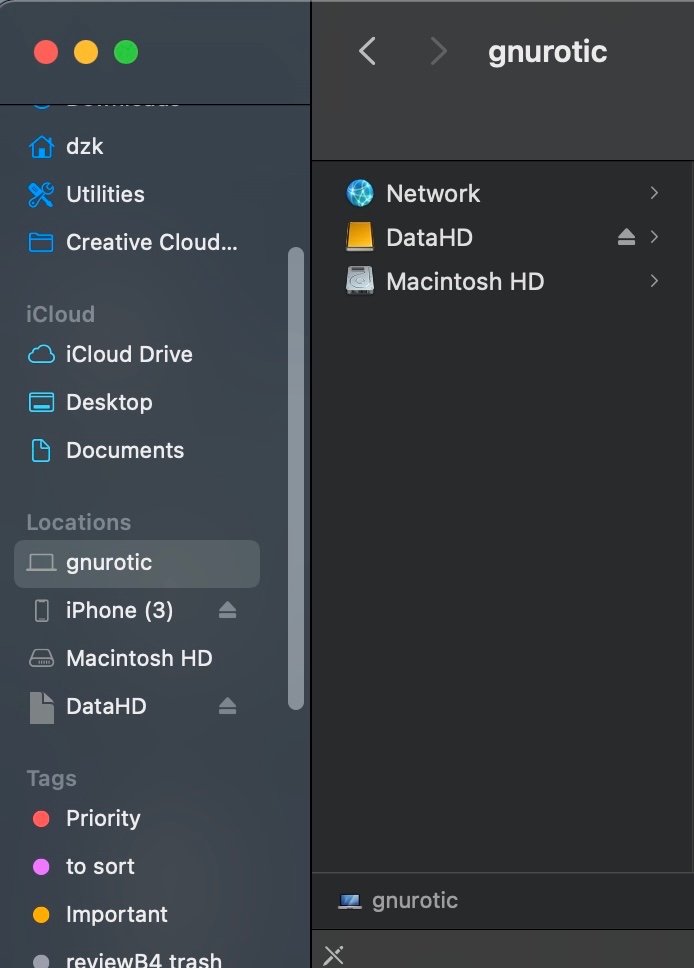
Task: Open Utilities from the sidebar
Action: (x=104, y=194)
